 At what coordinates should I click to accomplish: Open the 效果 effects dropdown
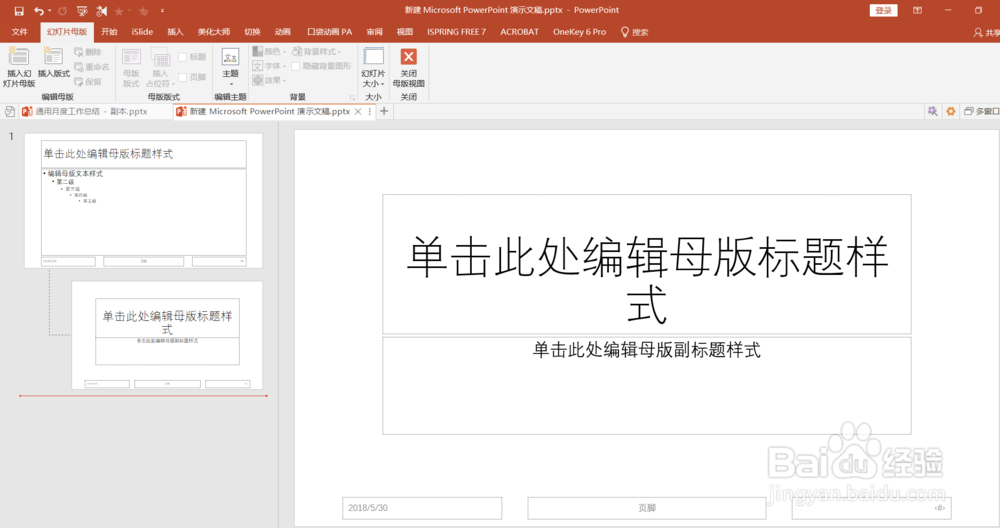tap(268, 80)
